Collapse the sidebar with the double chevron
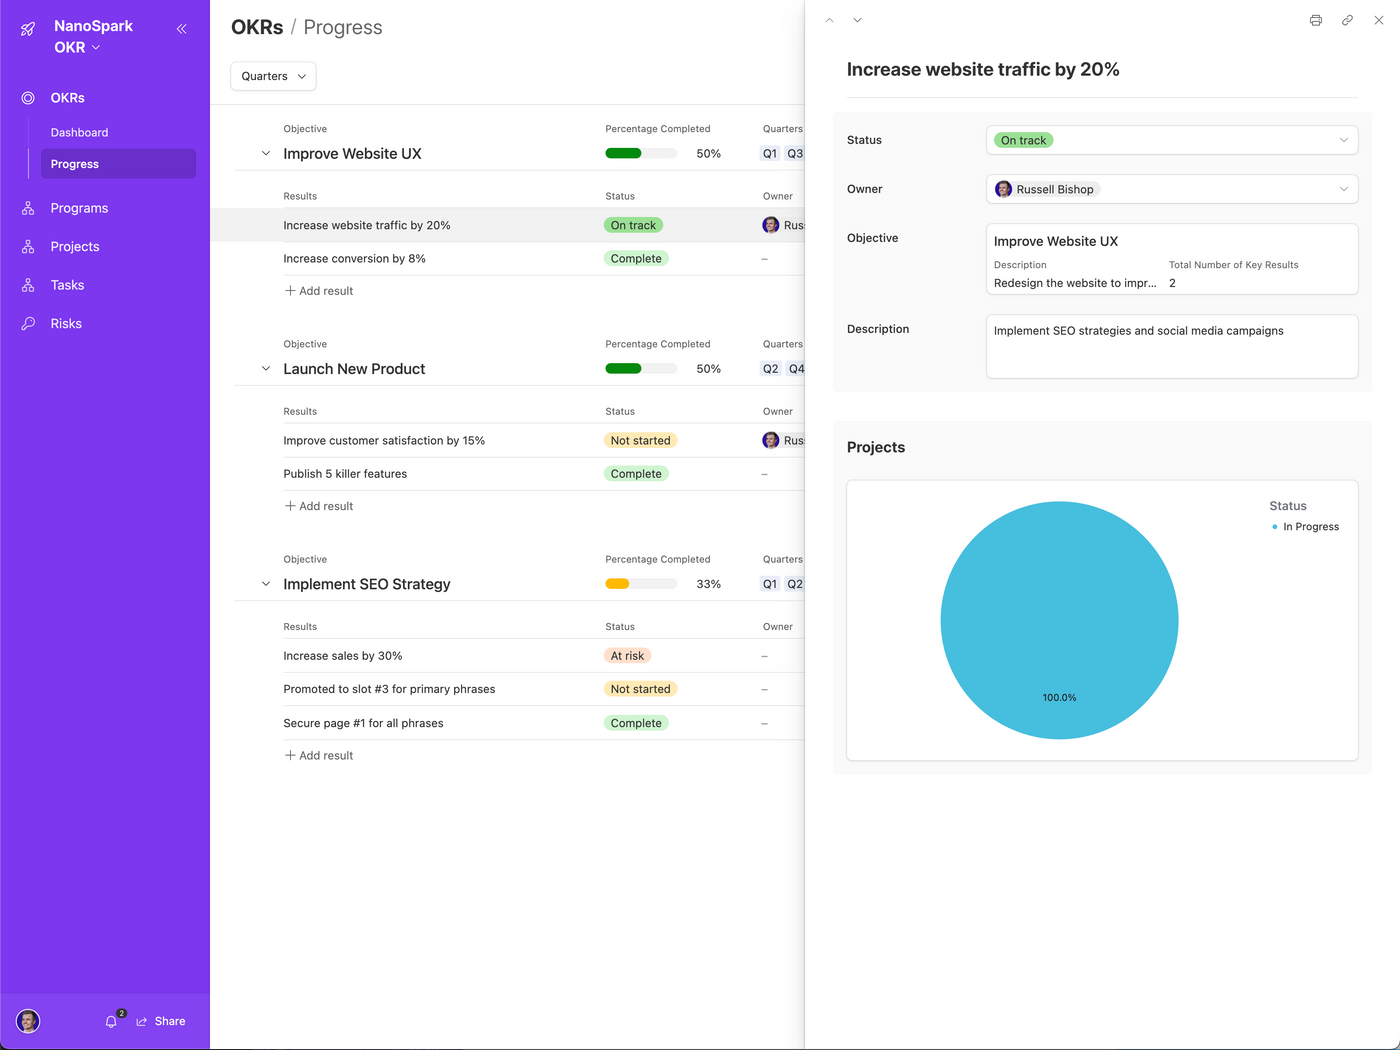The image size is (1400, 1050). [181, 28]
